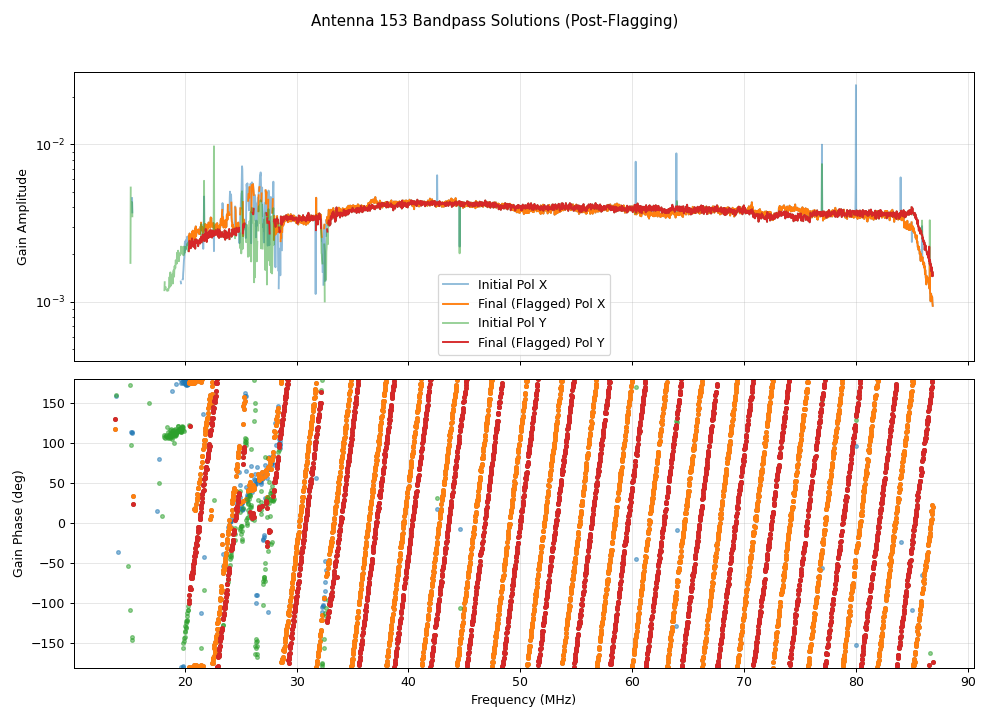Click the 150 tick label on phase axis

(53, 403)
